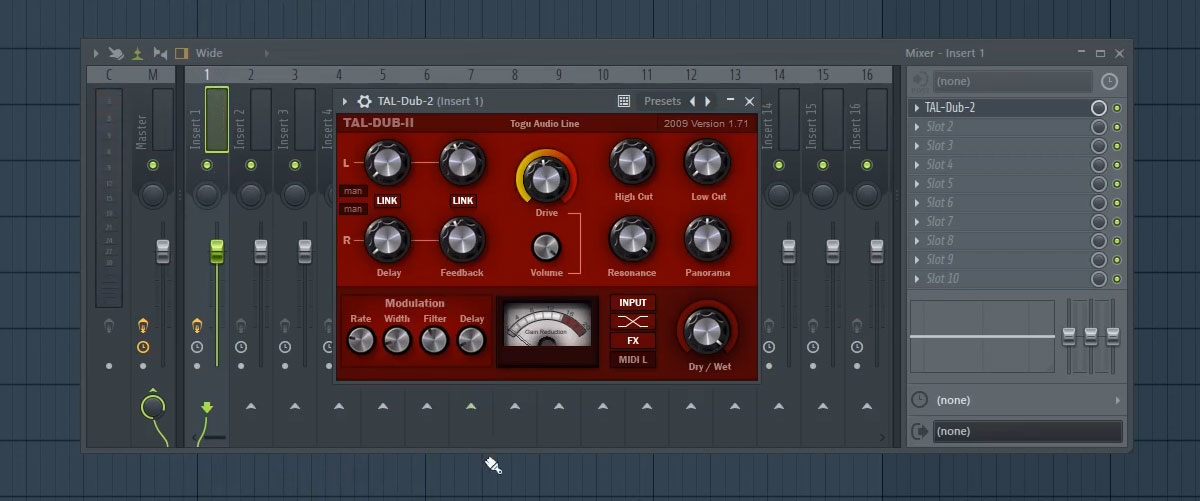Open the Presets menu
The height and width of the screenshot is (501, 1200).
click(x=662, y=101)
